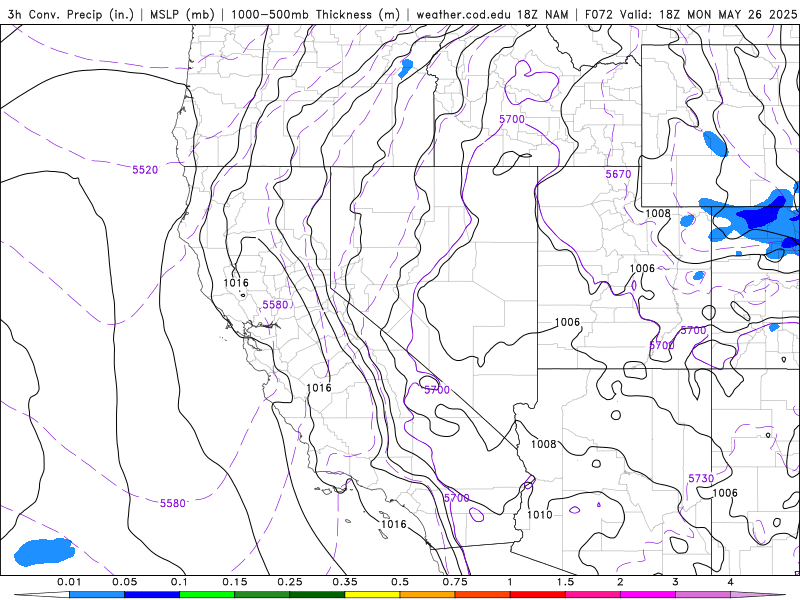Click the purple '5670' thickness label
The width and height of the screenshot is (800, 600).
tap(618, 174)
